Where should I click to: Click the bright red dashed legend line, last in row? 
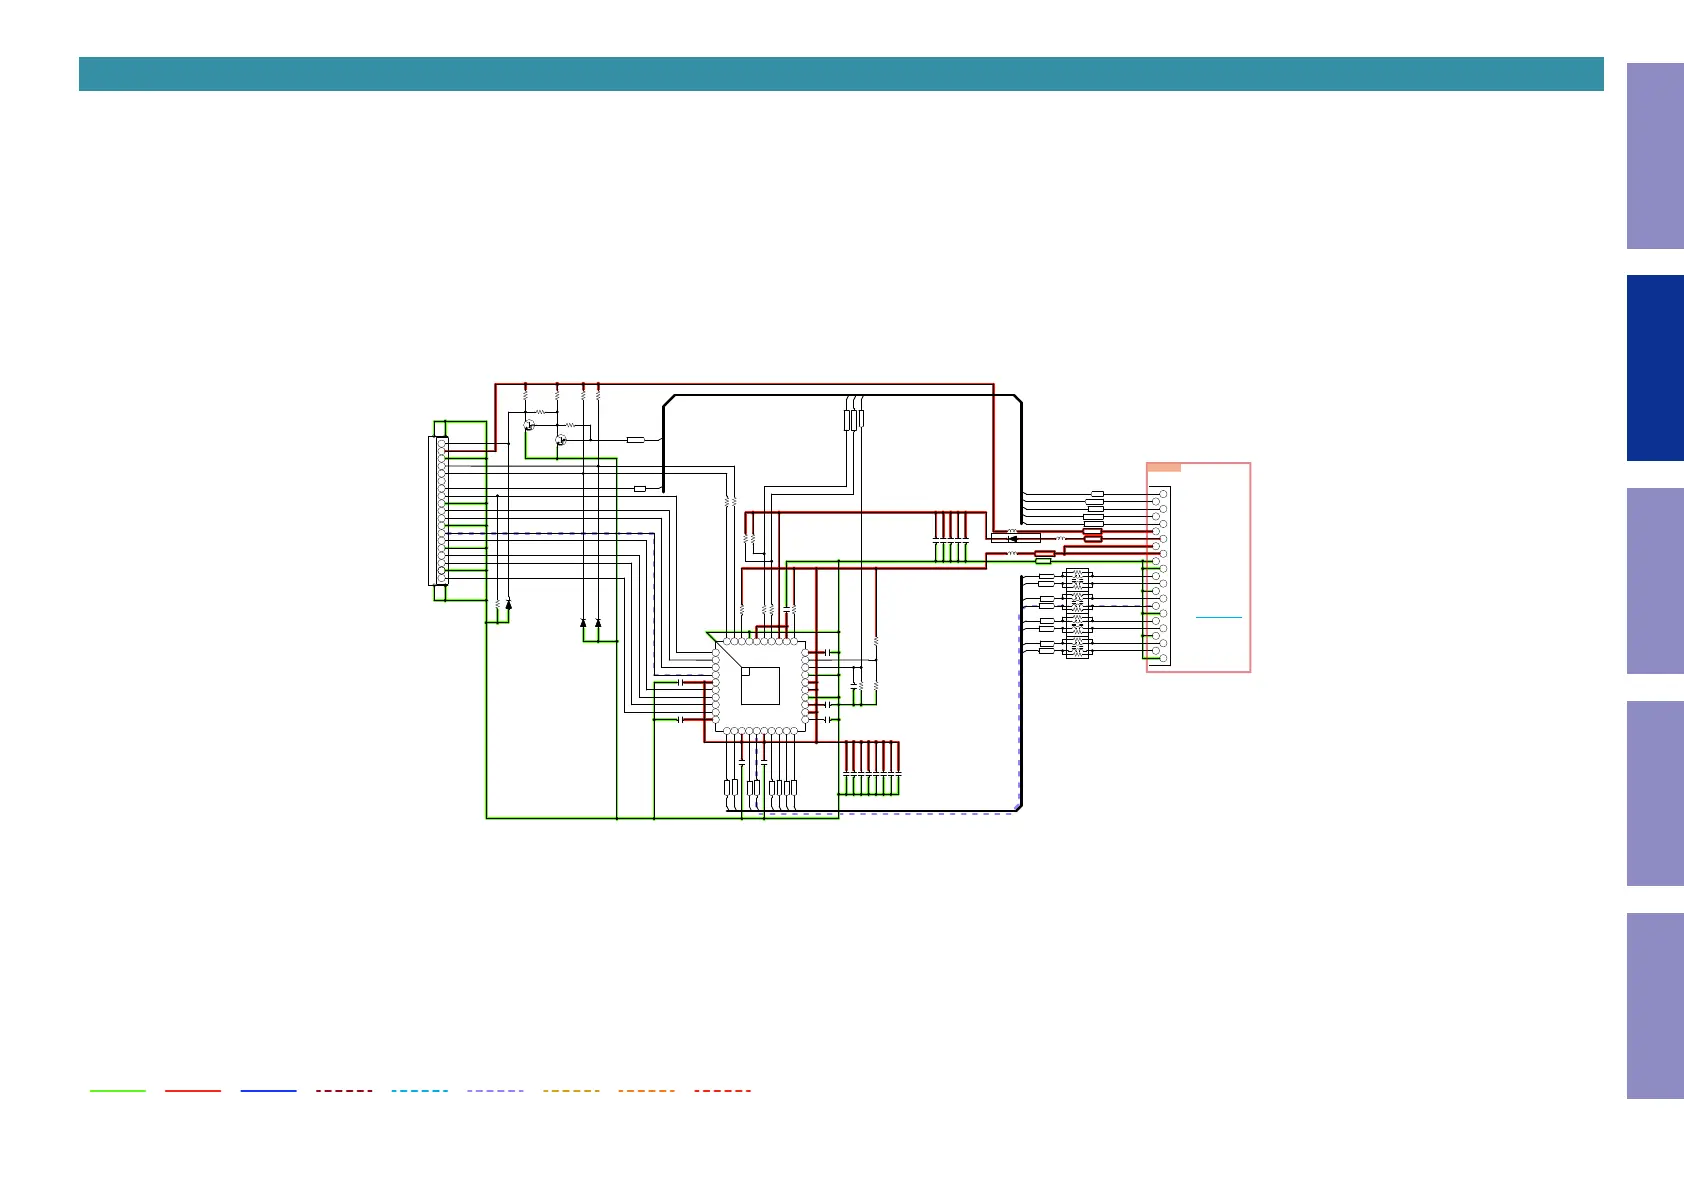pos(722,1091)
